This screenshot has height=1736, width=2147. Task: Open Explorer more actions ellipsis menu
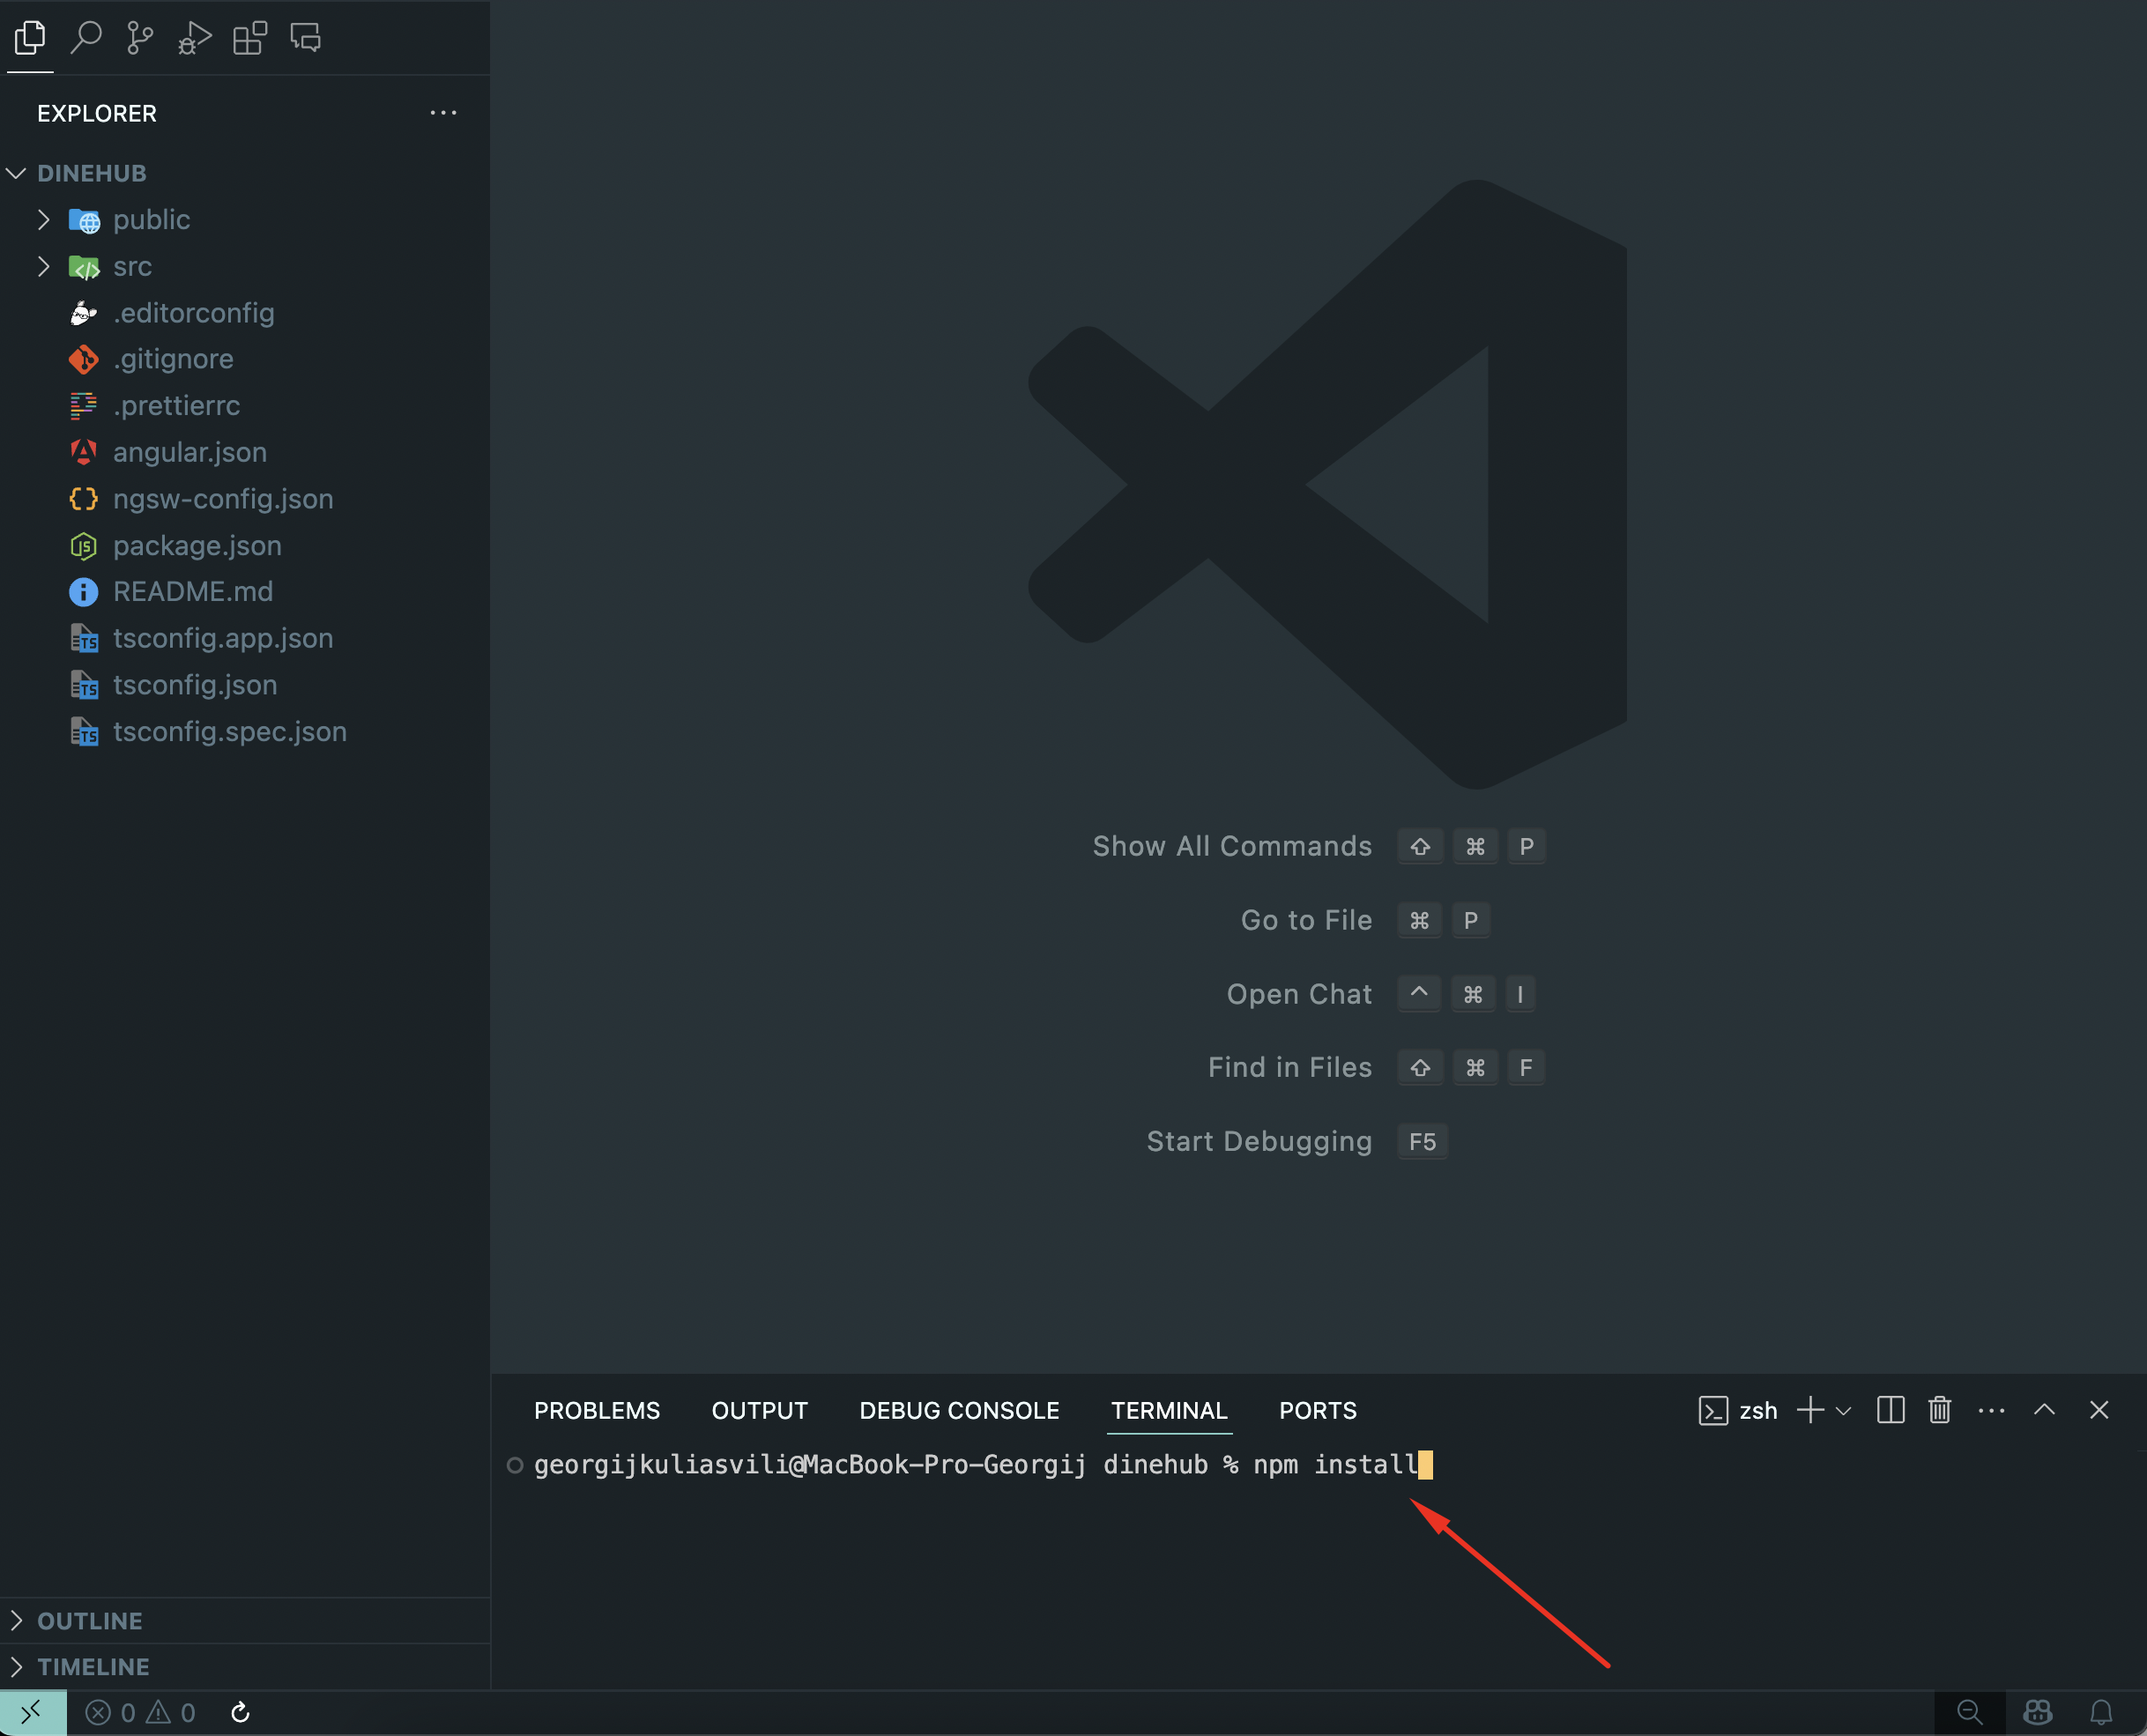[443, 113]
